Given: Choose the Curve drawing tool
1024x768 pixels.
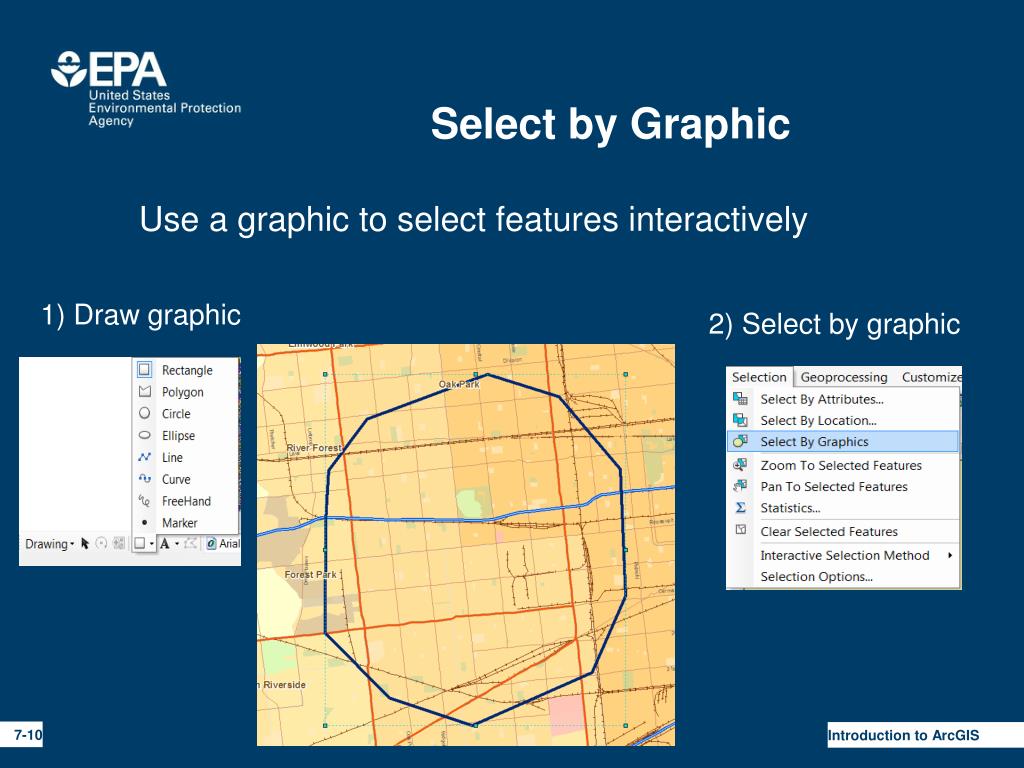Looking at the screenshot, I should click(185, 479).
